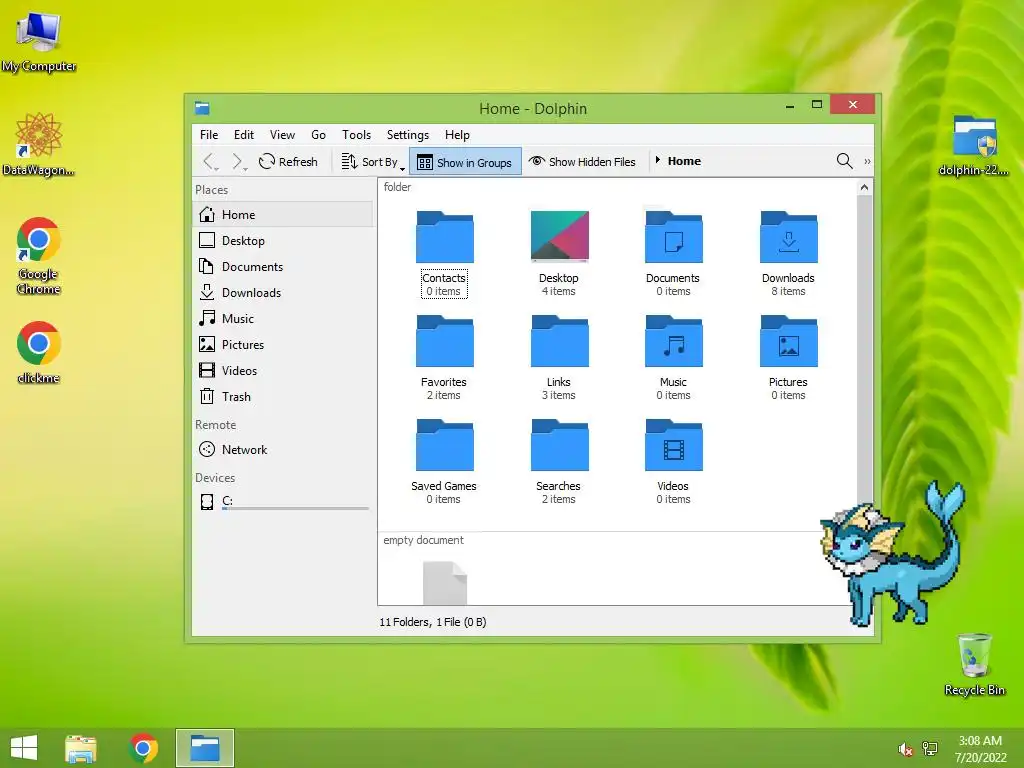
Task: Open Trash in Places panel
Action: pos(283,396)
